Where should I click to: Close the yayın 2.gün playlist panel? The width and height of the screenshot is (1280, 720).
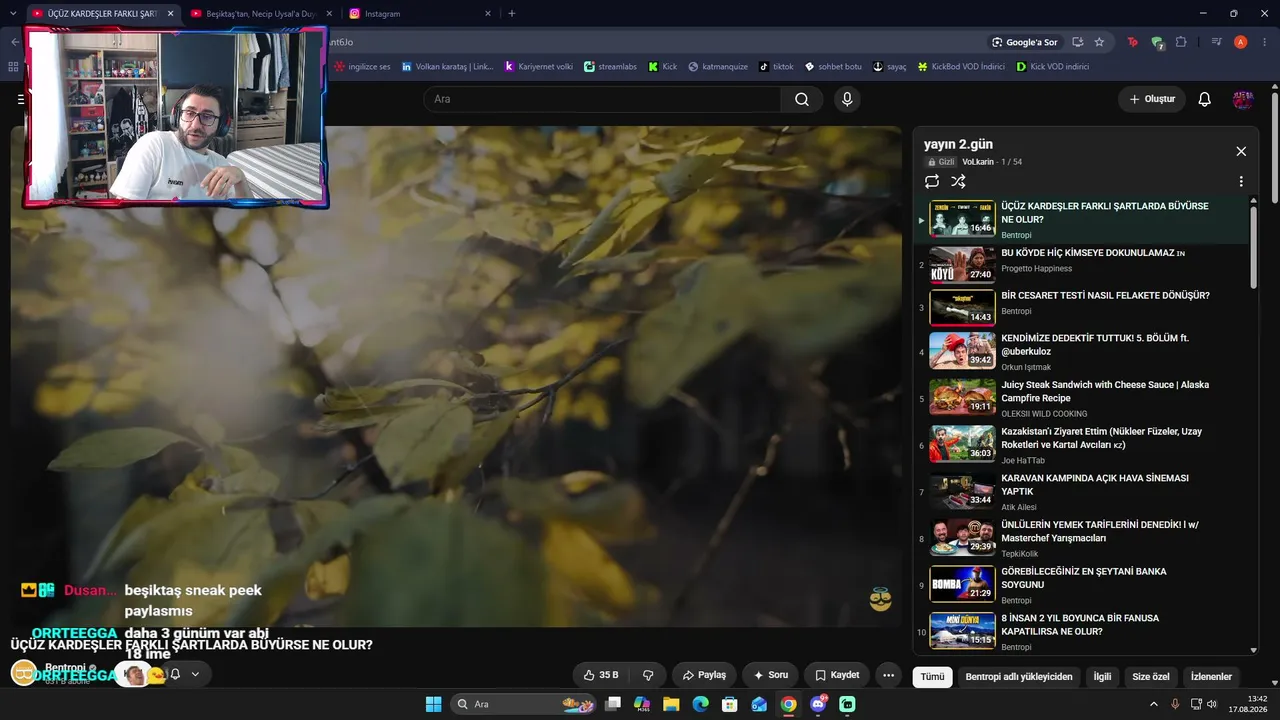(1241, 151)
